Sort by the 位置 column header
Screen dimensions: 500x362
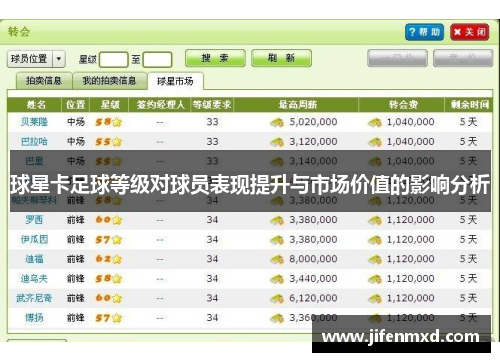point(76,105)
